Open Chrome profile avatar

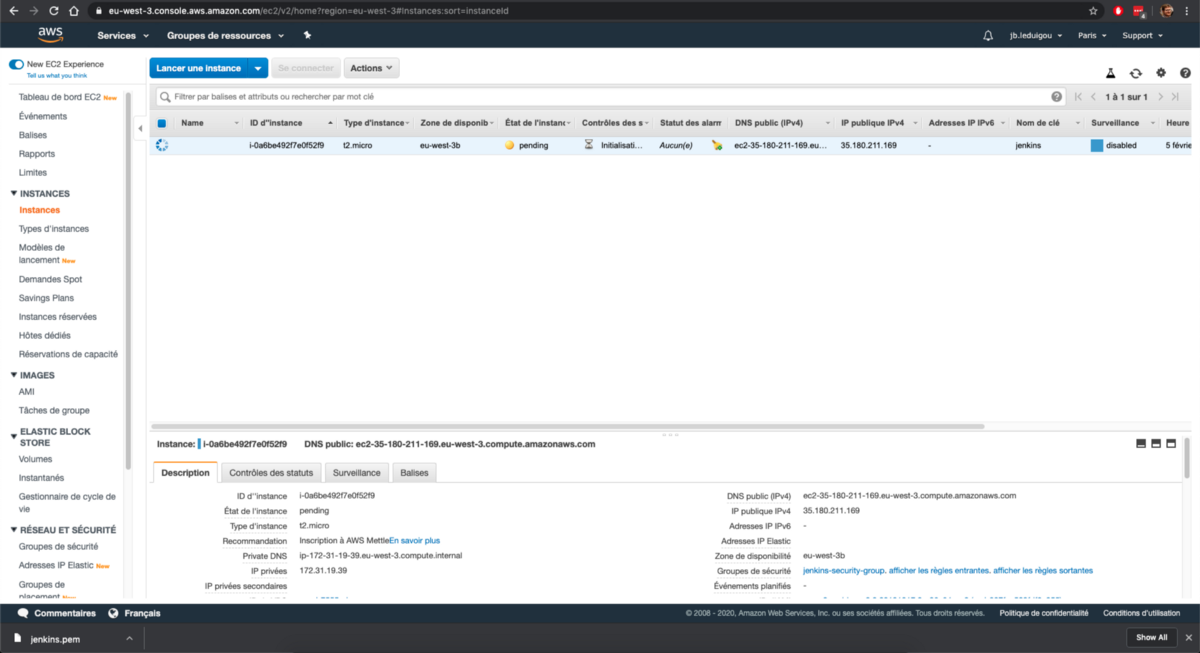pos(1166,10)
